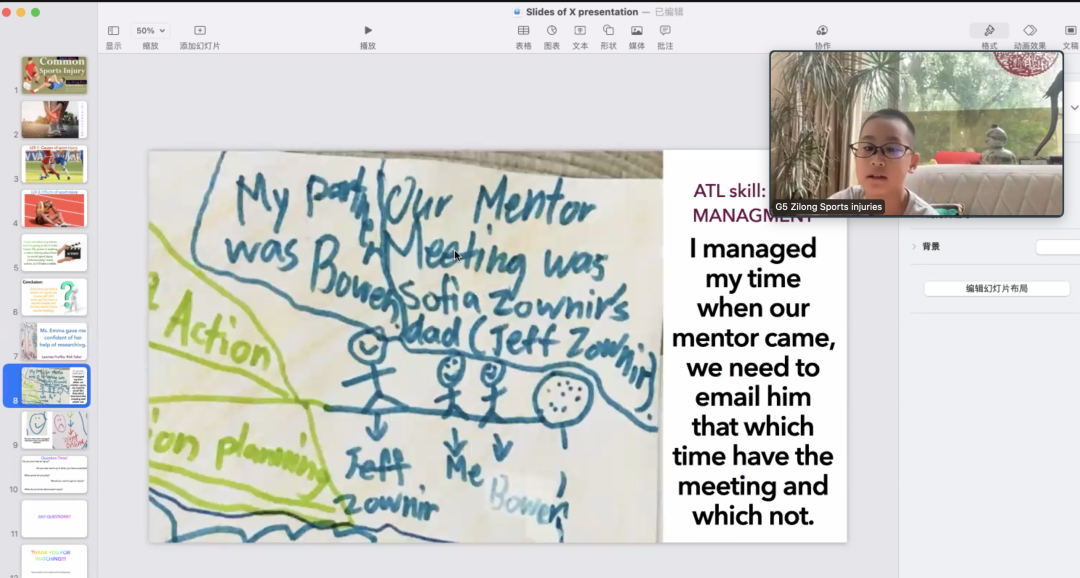
Task: Click the Chart (图表) icon
Action: [x=551, y=31]
